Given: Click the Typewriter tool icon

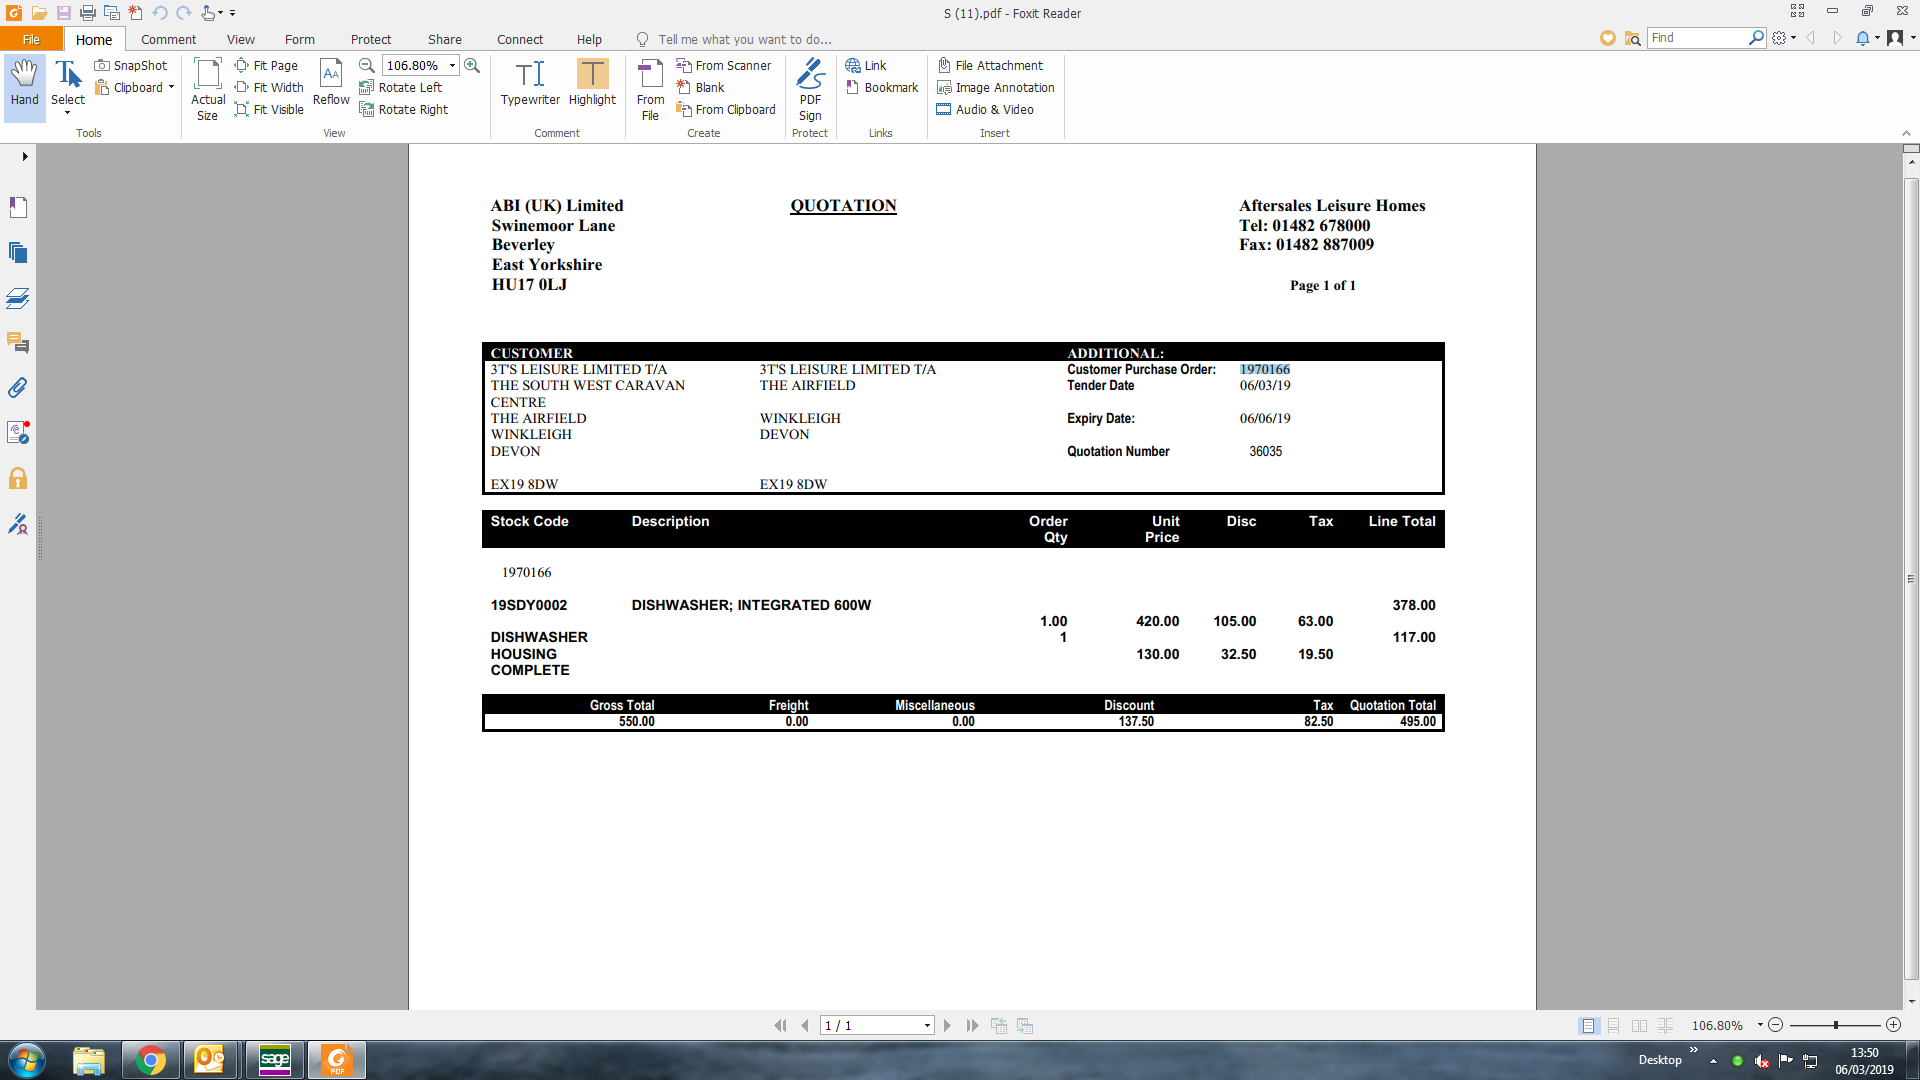Looking at the screenshot, I should pos(530,75).
